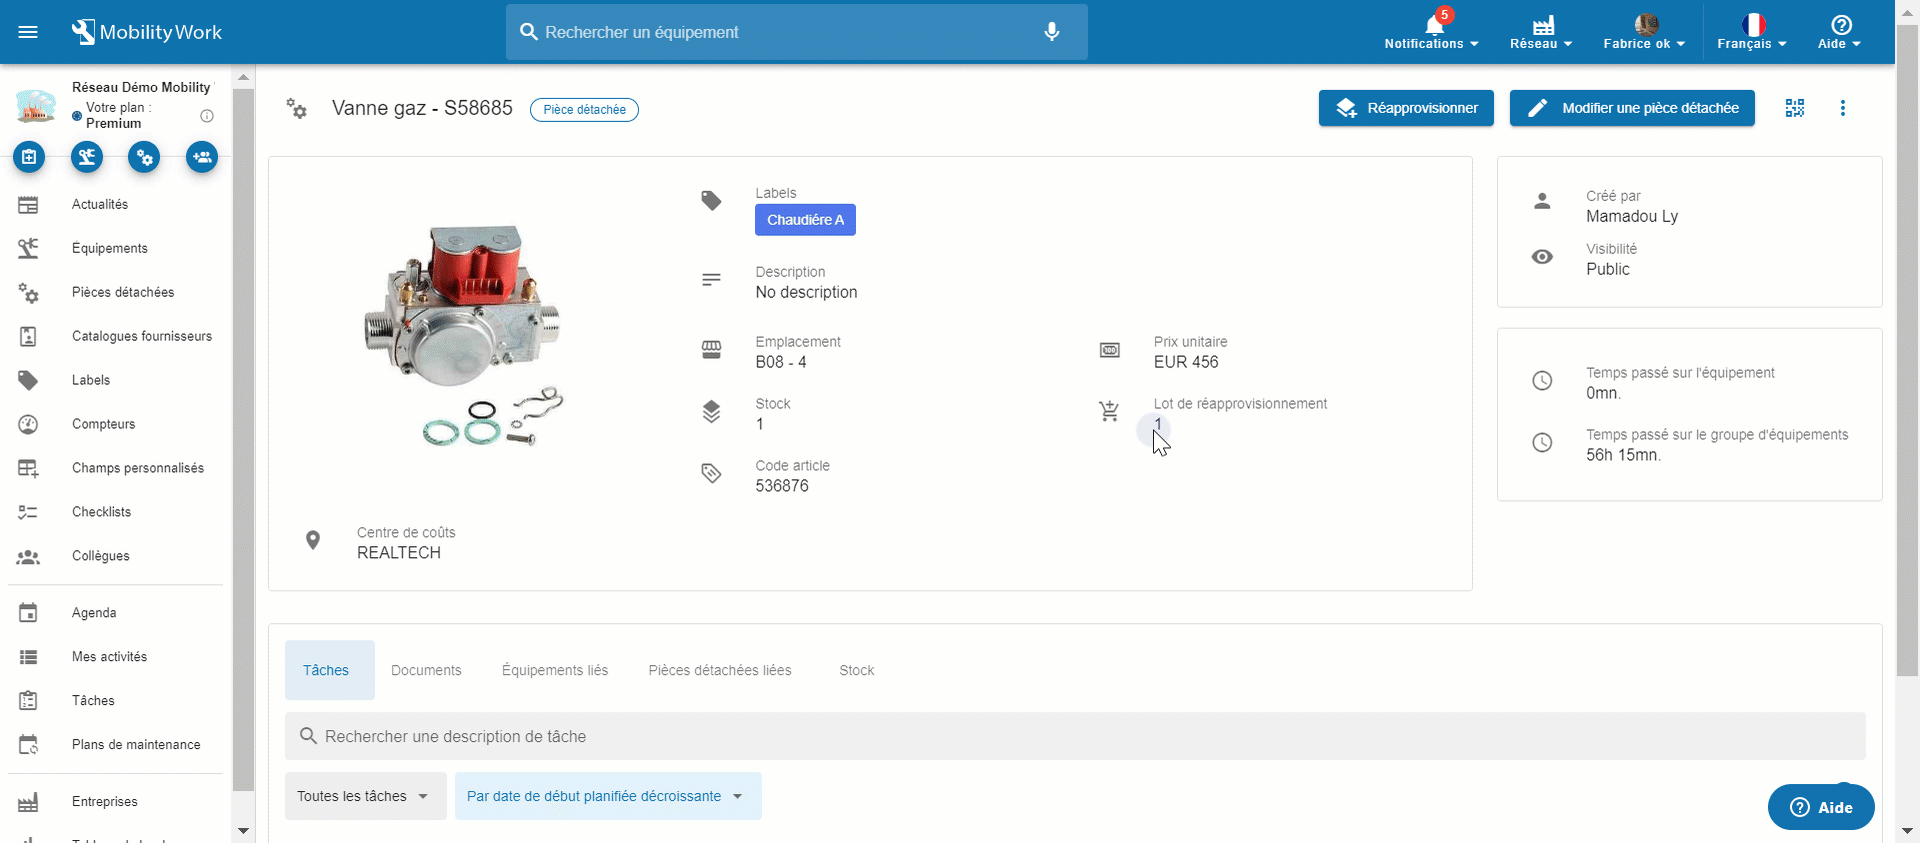Click the plan info icon
The width and height of the screenshot is (1920, 843).
tap(207, 116)
